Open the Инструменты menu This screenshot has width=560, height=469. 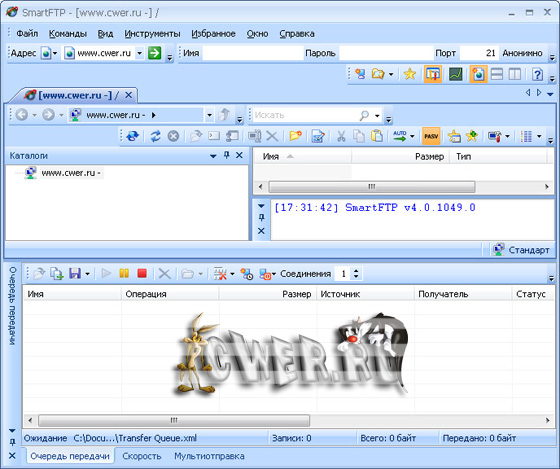click(152, 34)
